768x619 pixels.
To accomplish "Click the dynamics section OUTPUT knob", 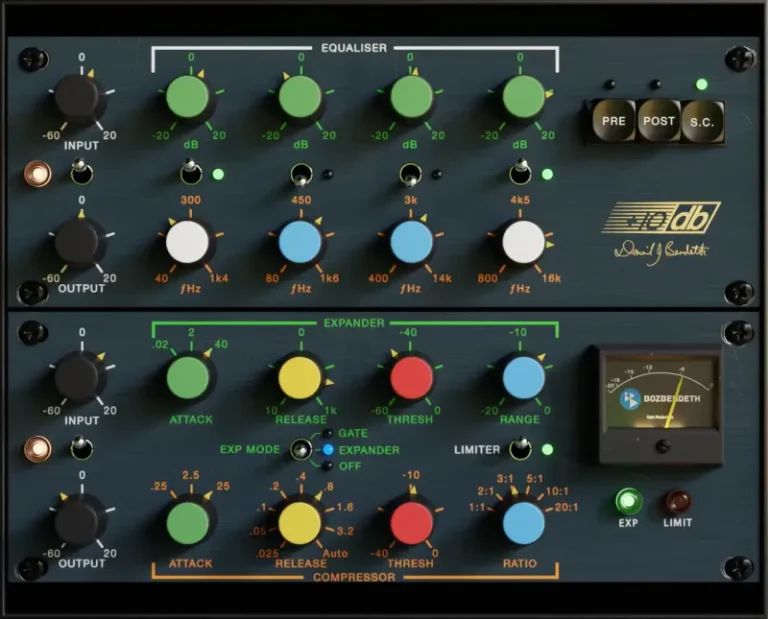I will point(76,521).
